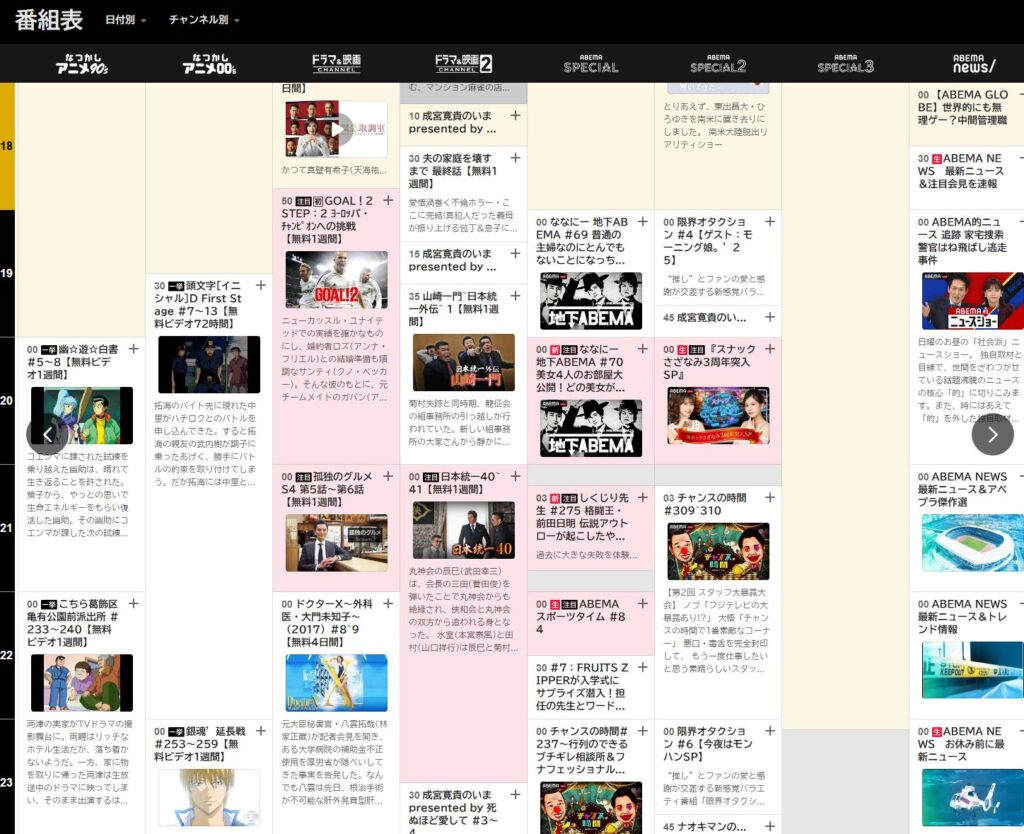Viewport: 1024px width, 834px height.
Task: Select ドラマ&映画 CHANNEL 2 header
Action: 464,63
